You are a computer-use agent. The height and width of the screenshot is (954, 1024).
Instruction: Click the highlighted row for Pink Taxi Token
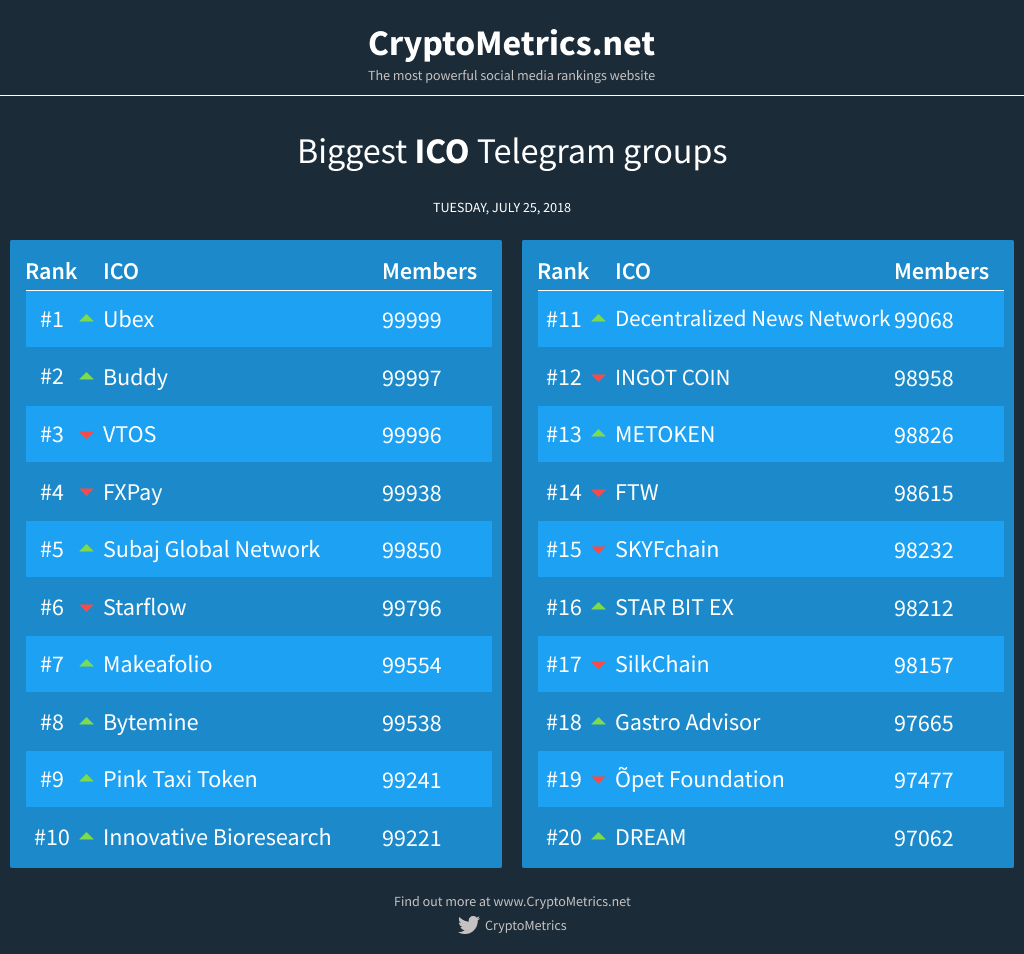[x=258, y=779]
